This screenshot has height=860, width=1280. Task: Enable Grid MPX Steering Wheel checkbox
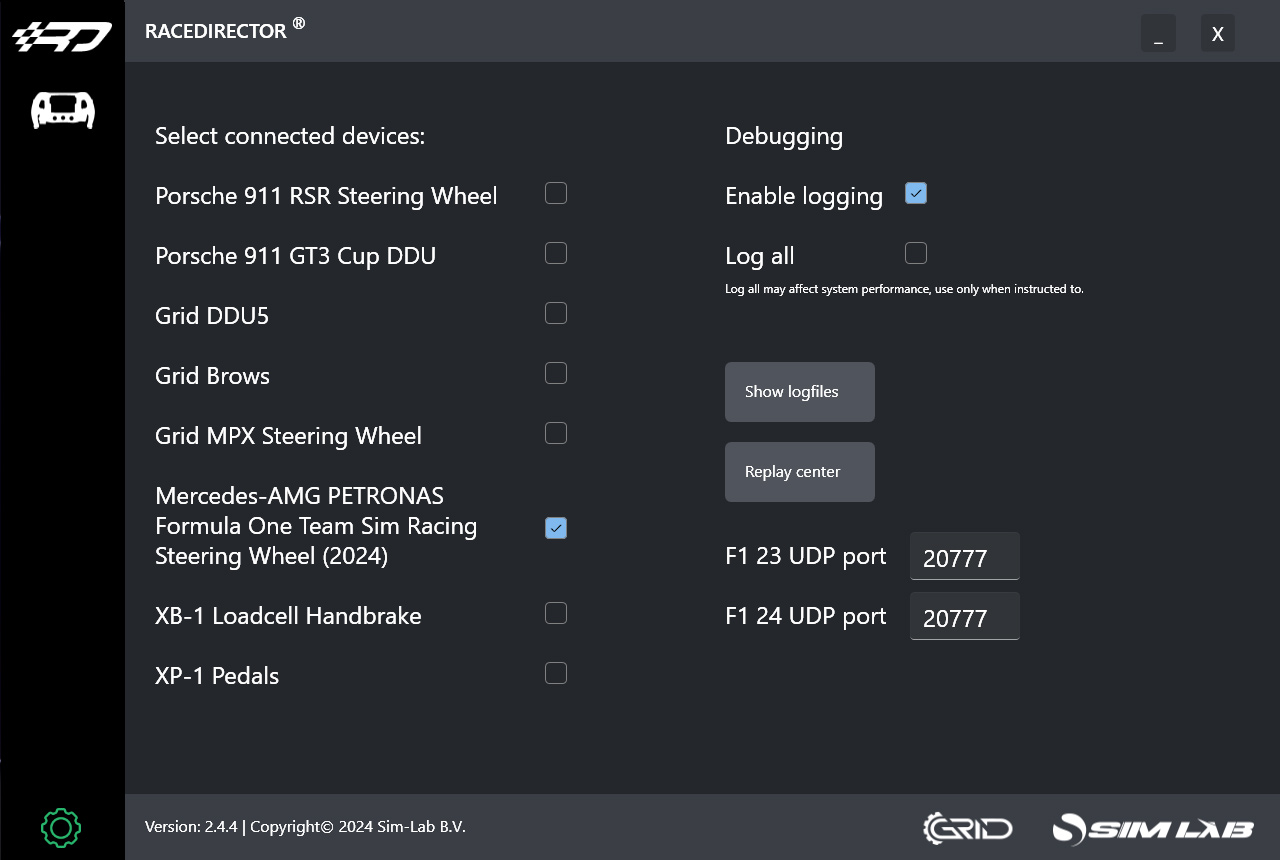click(x=556, y=434)
